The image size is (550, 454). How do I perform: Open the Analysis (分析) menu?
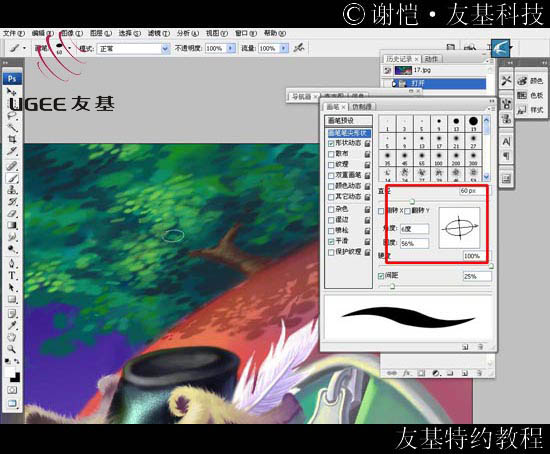pyautogui.click(x=188, y=33)
